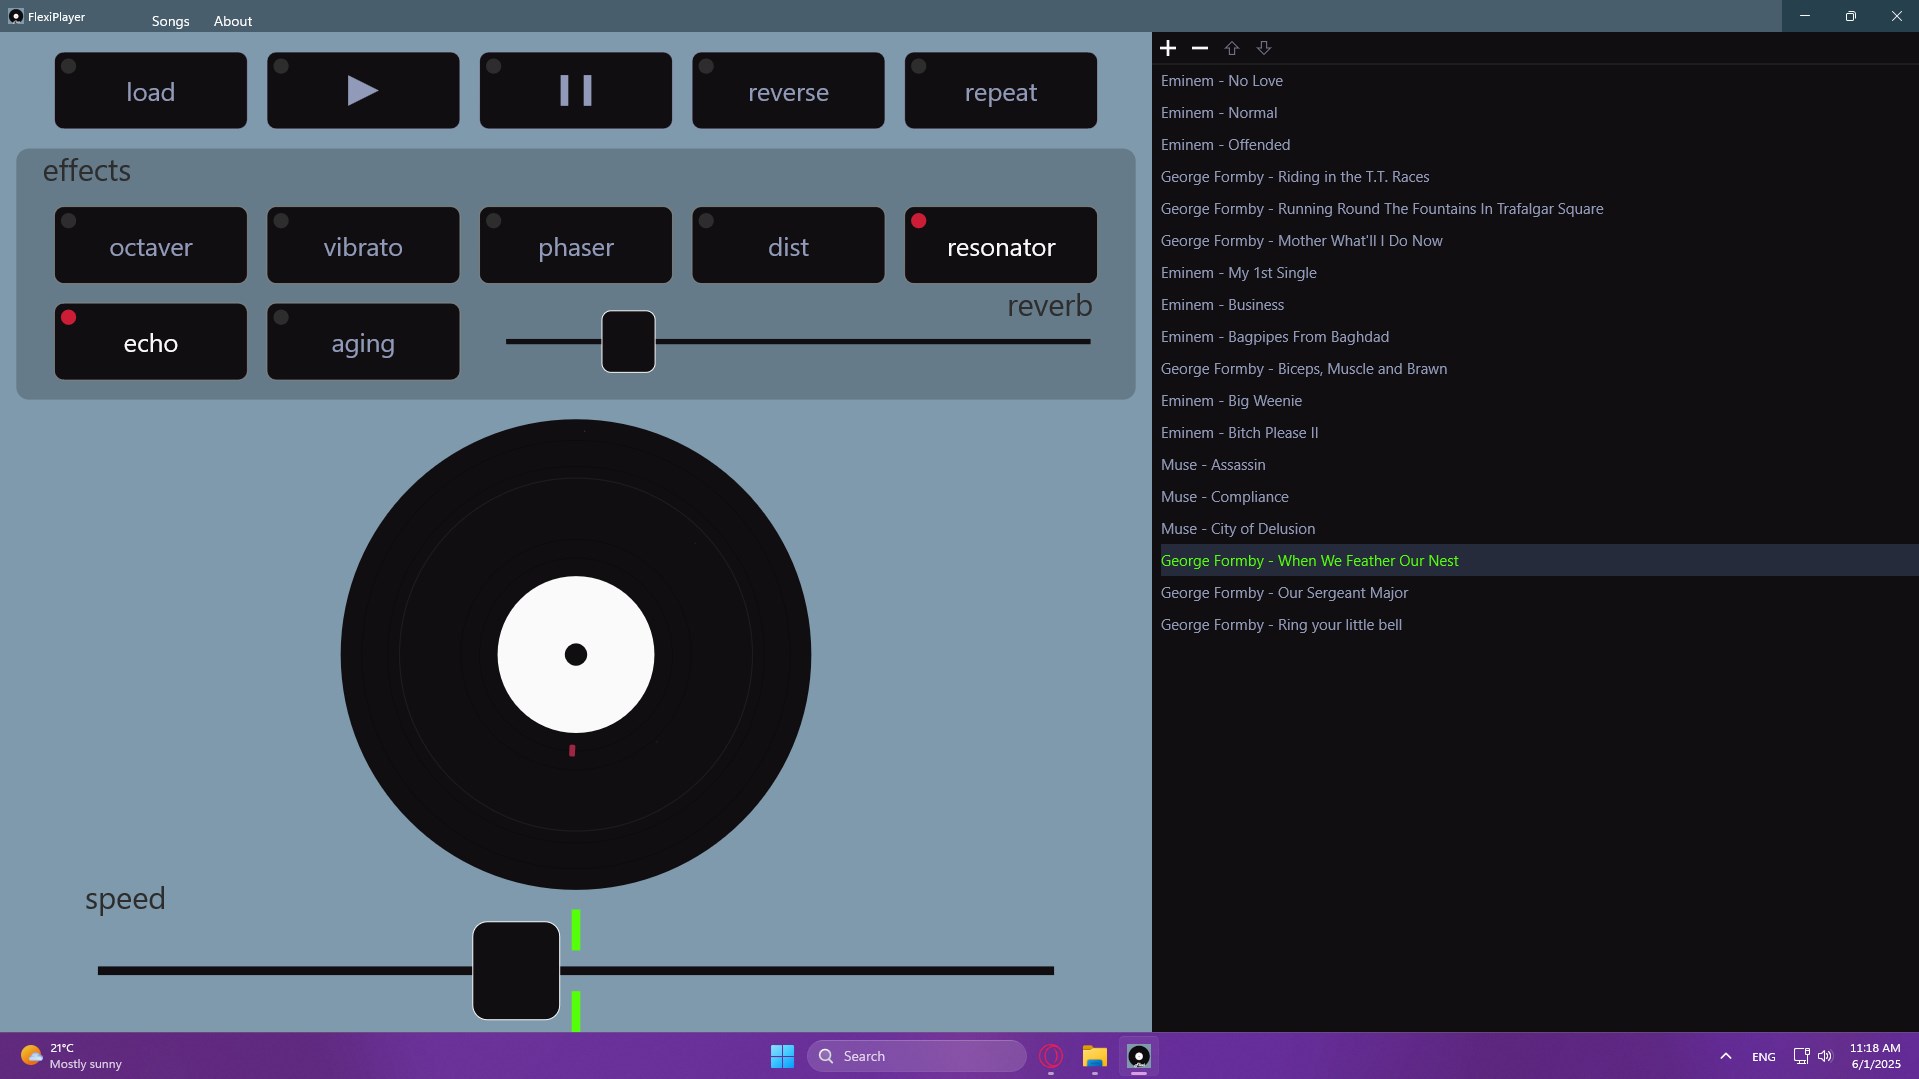
Task: Disable the resonator effect
Action: [x=1000, y=245]
